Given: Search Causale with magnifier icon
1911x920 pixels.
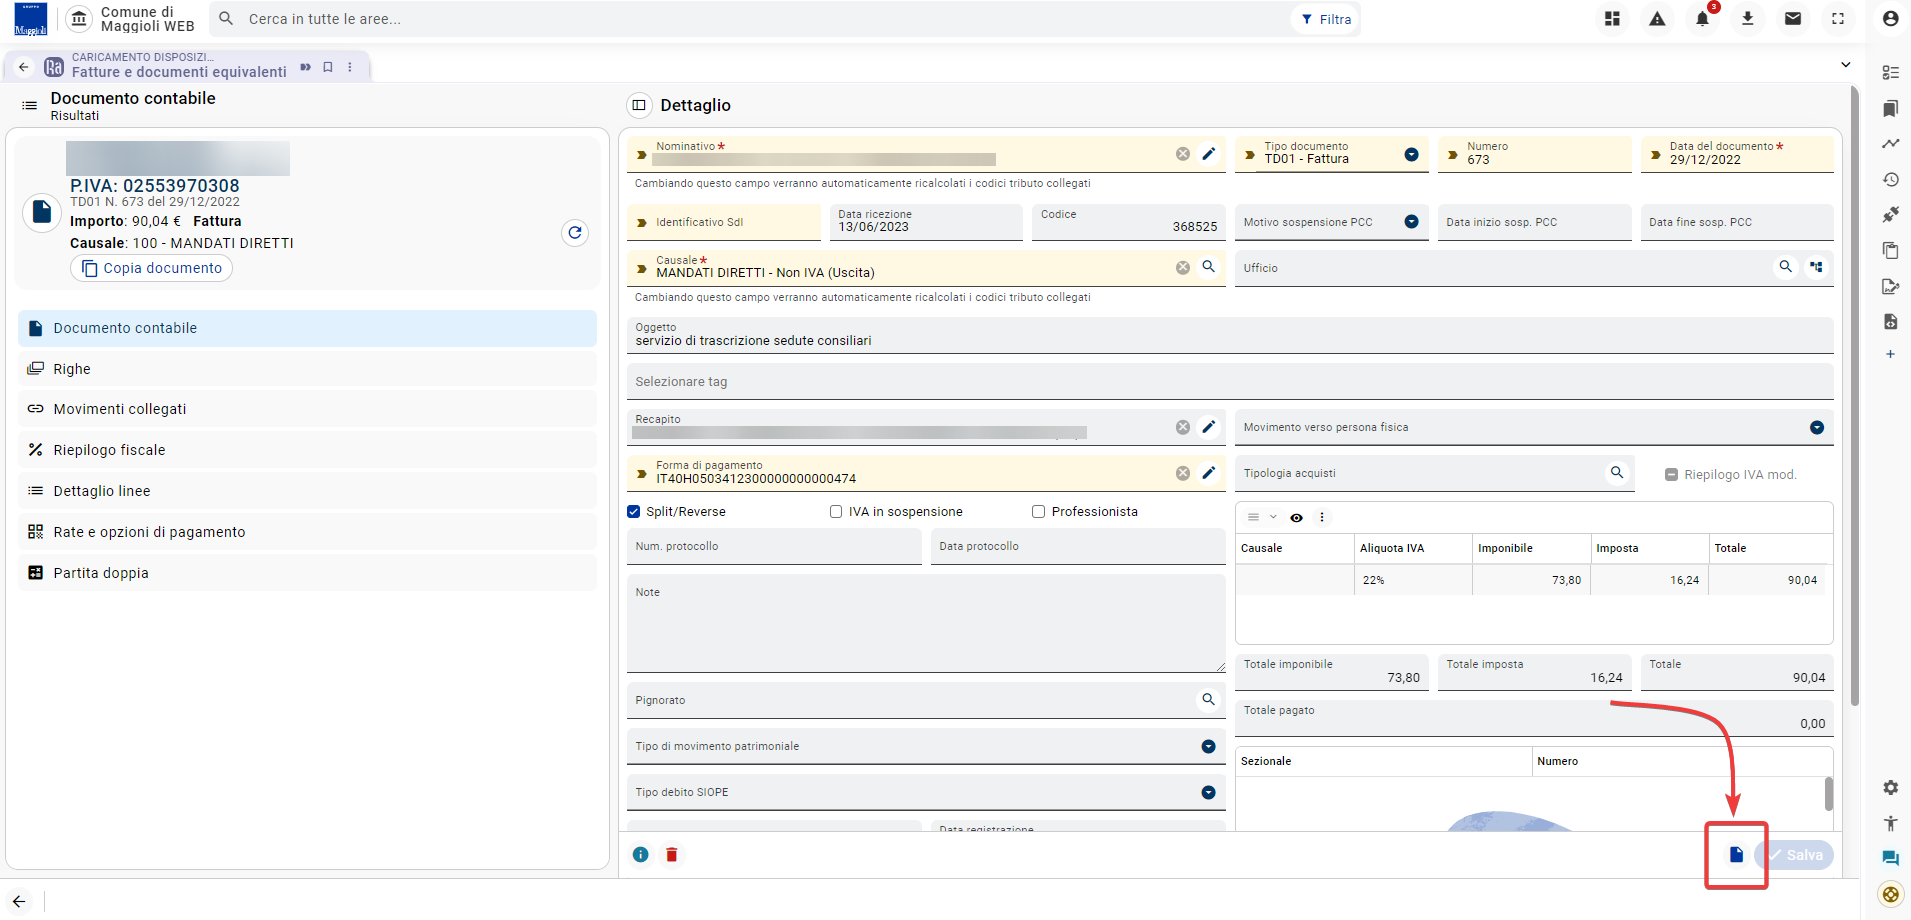Looking at the screenshot, I should (x=1209, y=267).
